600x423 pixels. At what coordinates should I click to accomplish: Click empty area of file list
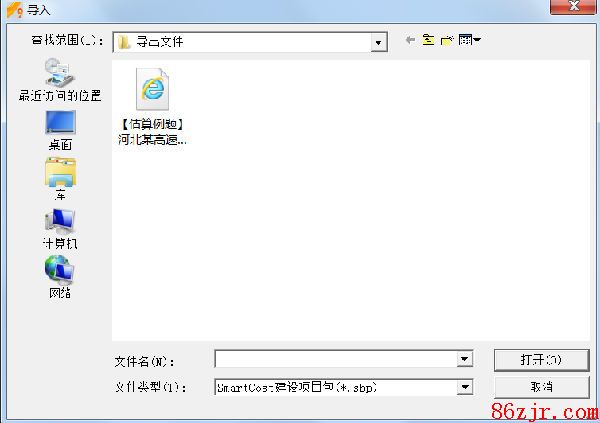coord(383,230)
